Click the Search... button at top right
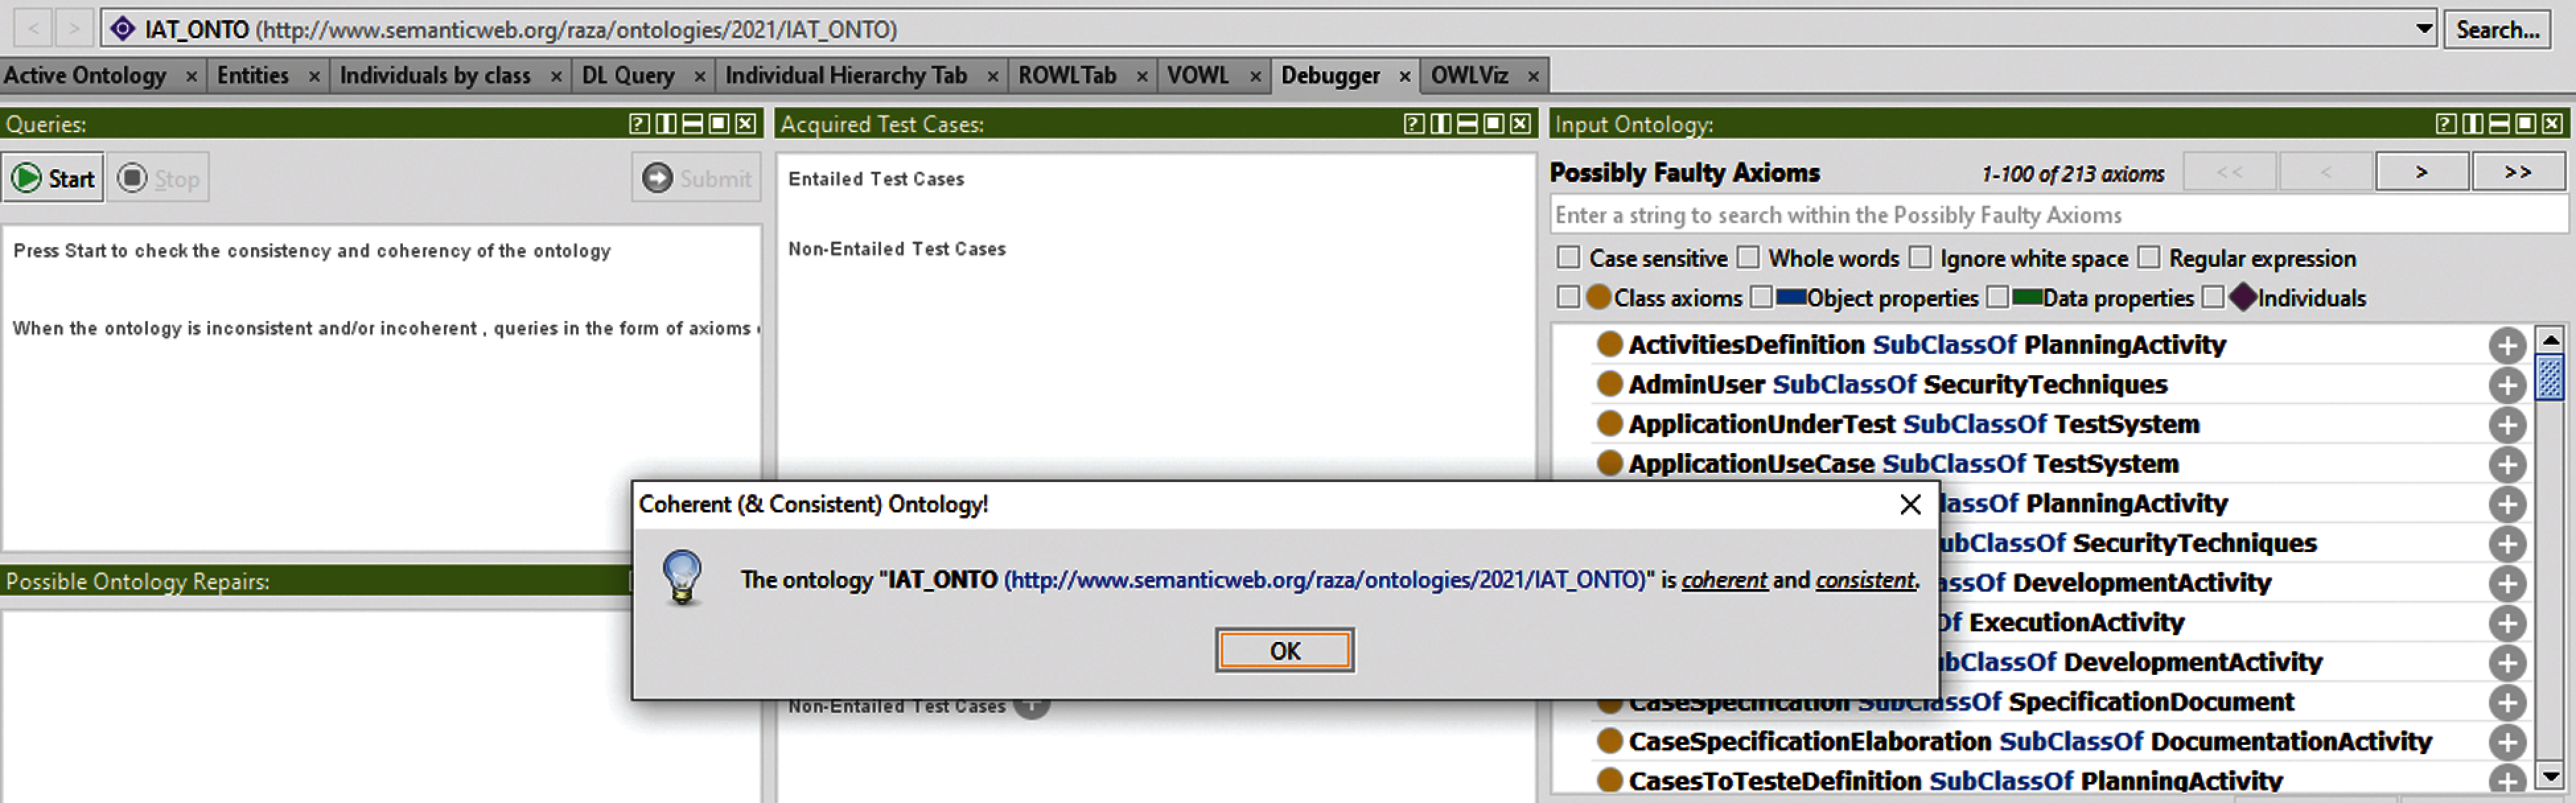The image size is (2576, 803). 2497,30
